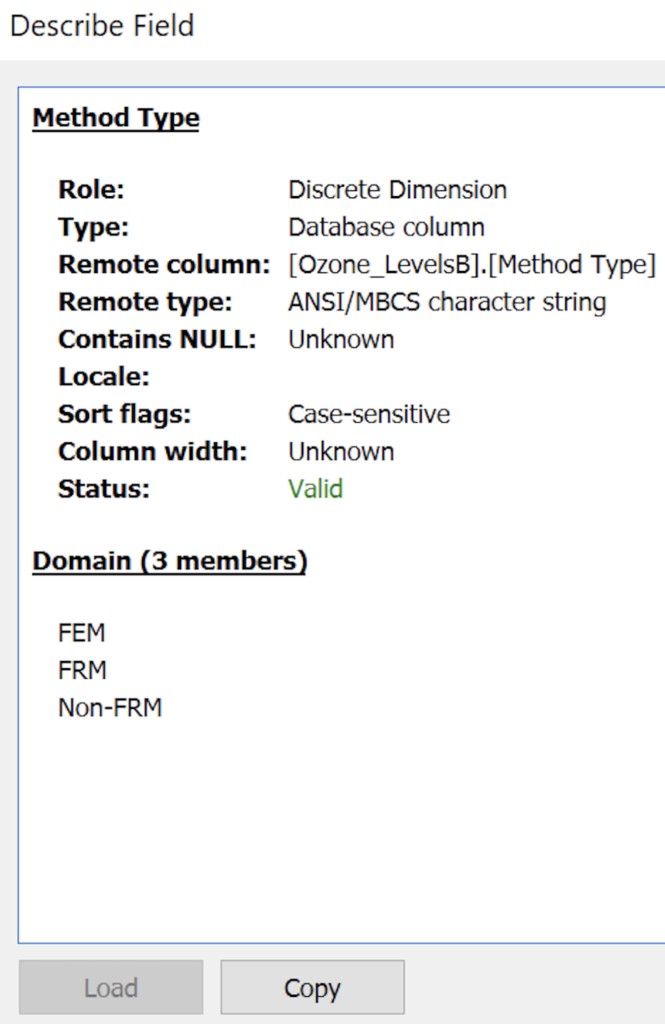Image resolution: width=665 pixels, height=1024 pixels.
Task: Click the Remote column label
Action: click(164, 265)
